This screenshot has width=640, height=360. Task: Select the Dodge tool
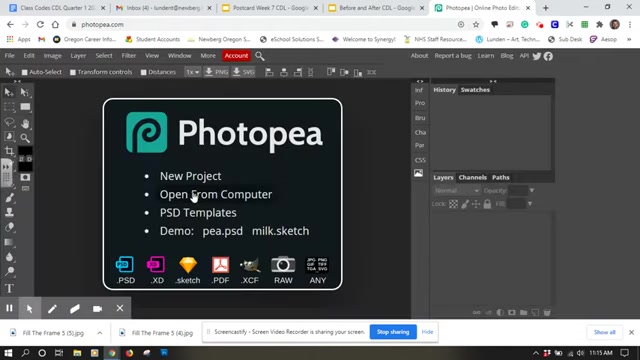point(9,271)
